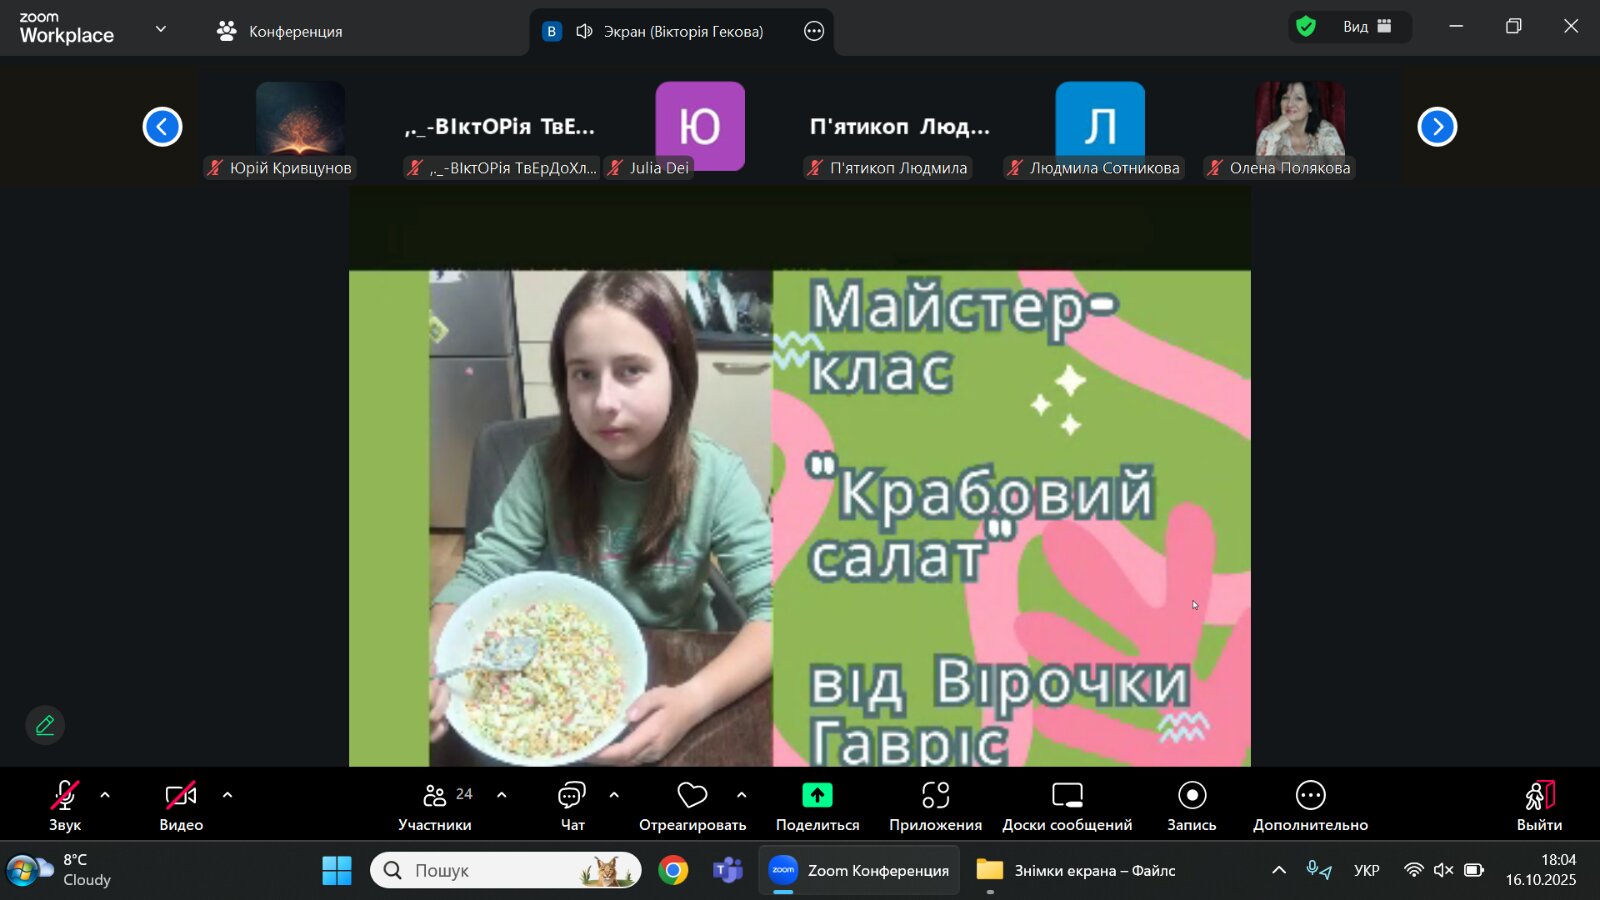The image size is (1600, 900).
Task: Leave the meeting
Action: point(1539,806)
